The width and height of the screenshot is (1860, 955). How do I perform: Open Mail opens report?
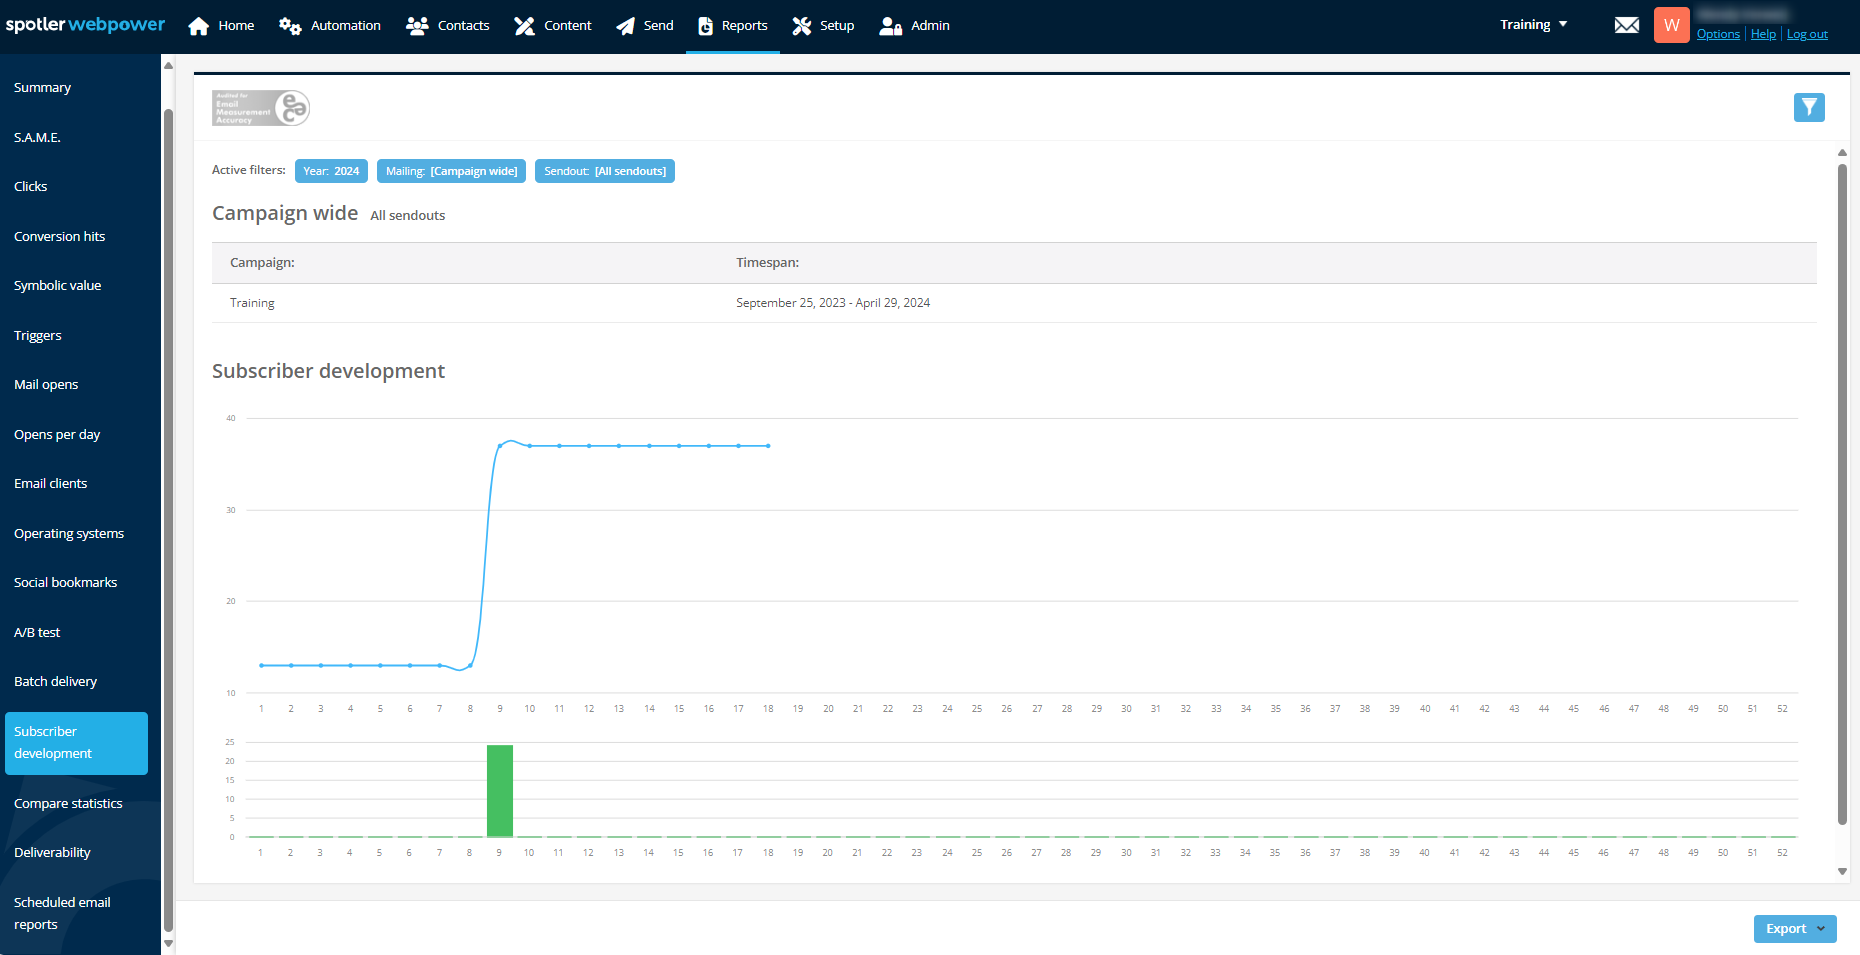click(46, 385)
